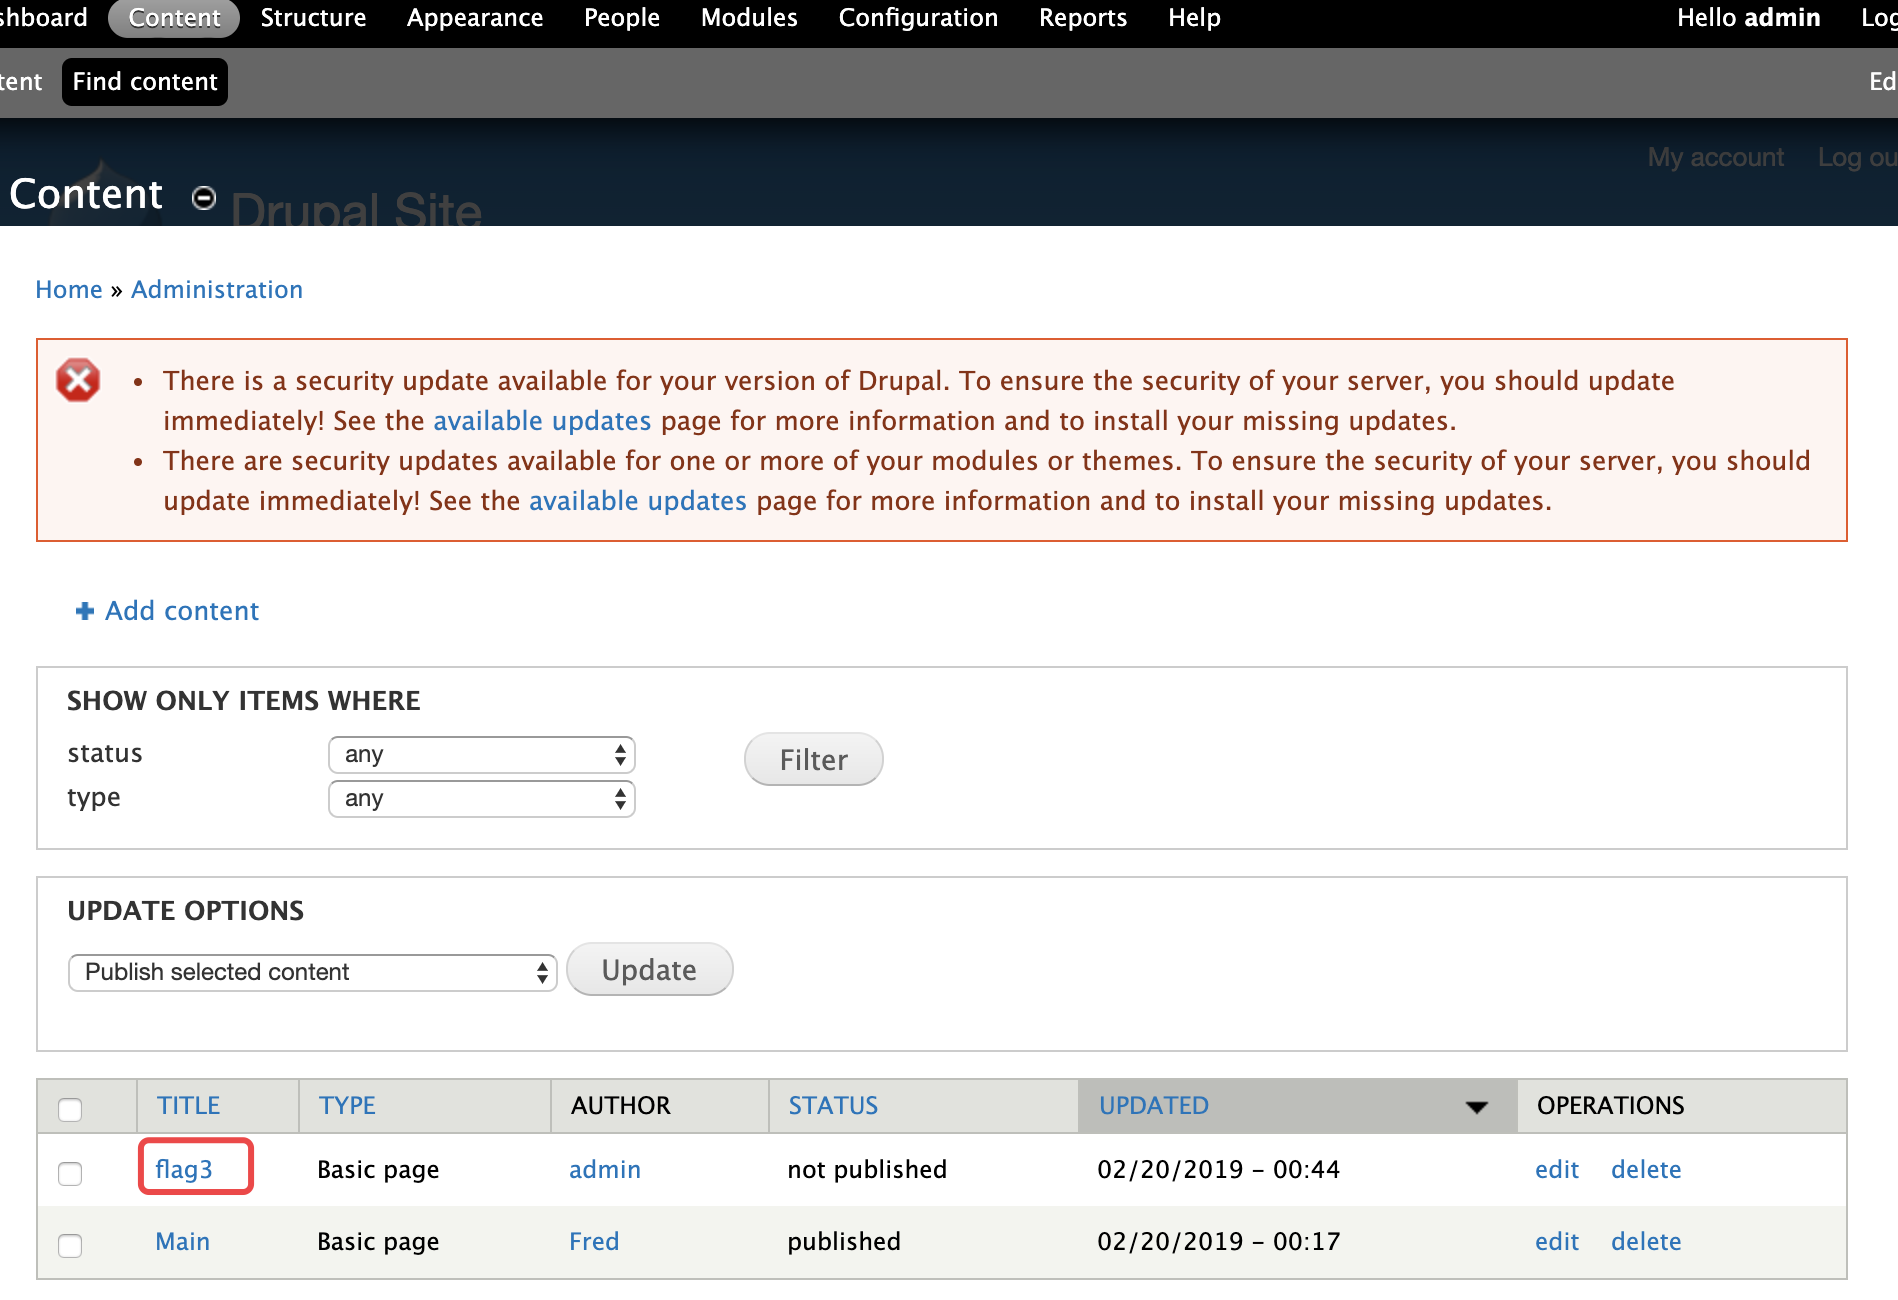The width and height of the screenshot is (1898, 1300).
Task: Open the Modules menu
Action: (x=749, y=18)
